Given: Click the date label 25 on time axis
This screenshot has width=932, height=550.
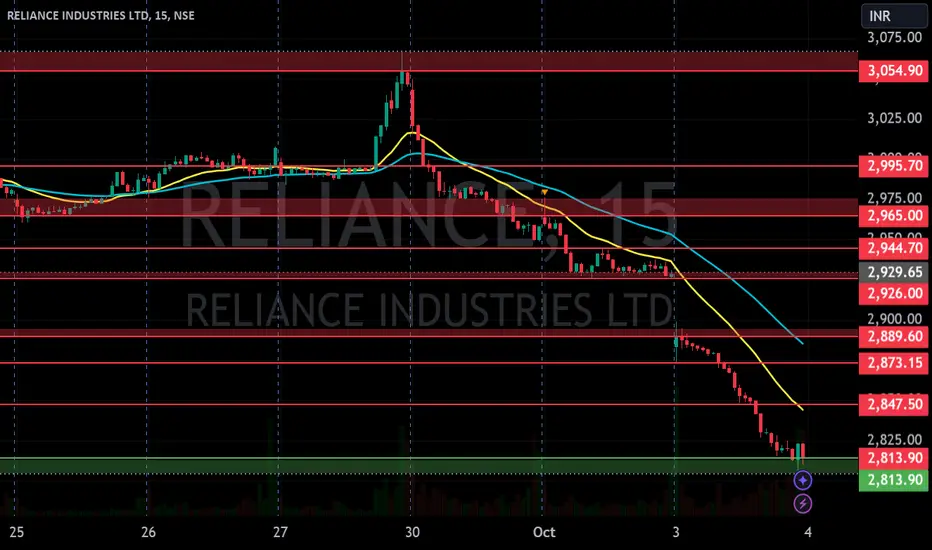Looking at the screenshot, I should click(x=17, y=532).
